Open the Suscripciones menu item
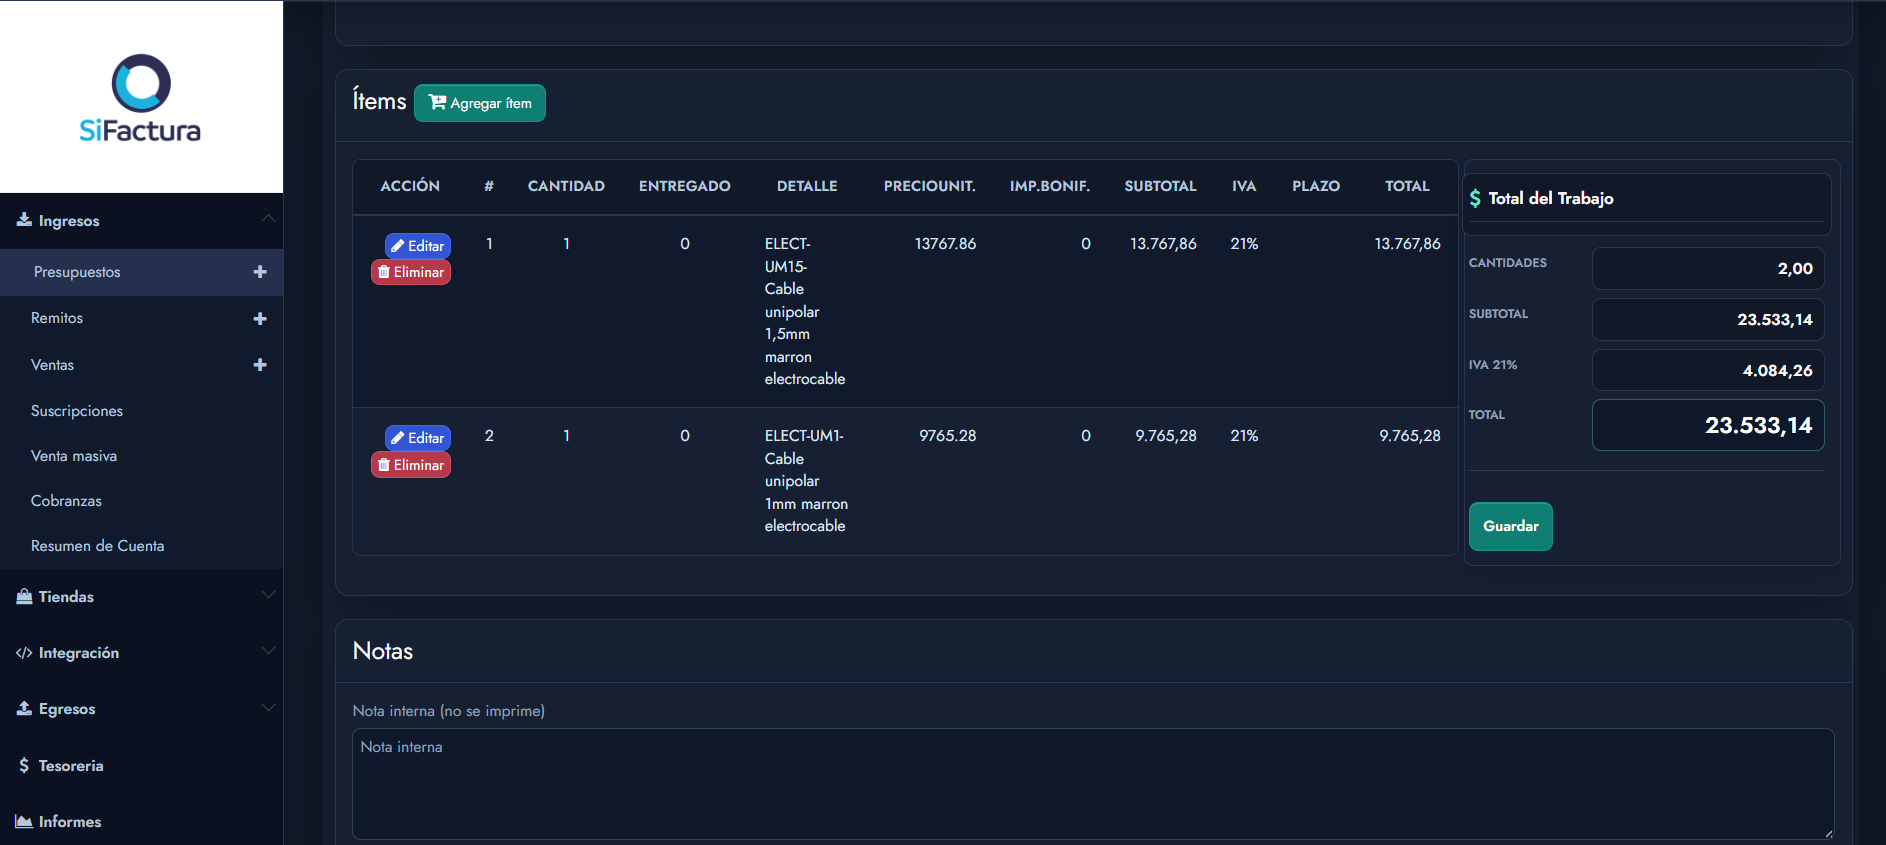Viewport: 1886px width, 845px height. (x=77, y=411)
